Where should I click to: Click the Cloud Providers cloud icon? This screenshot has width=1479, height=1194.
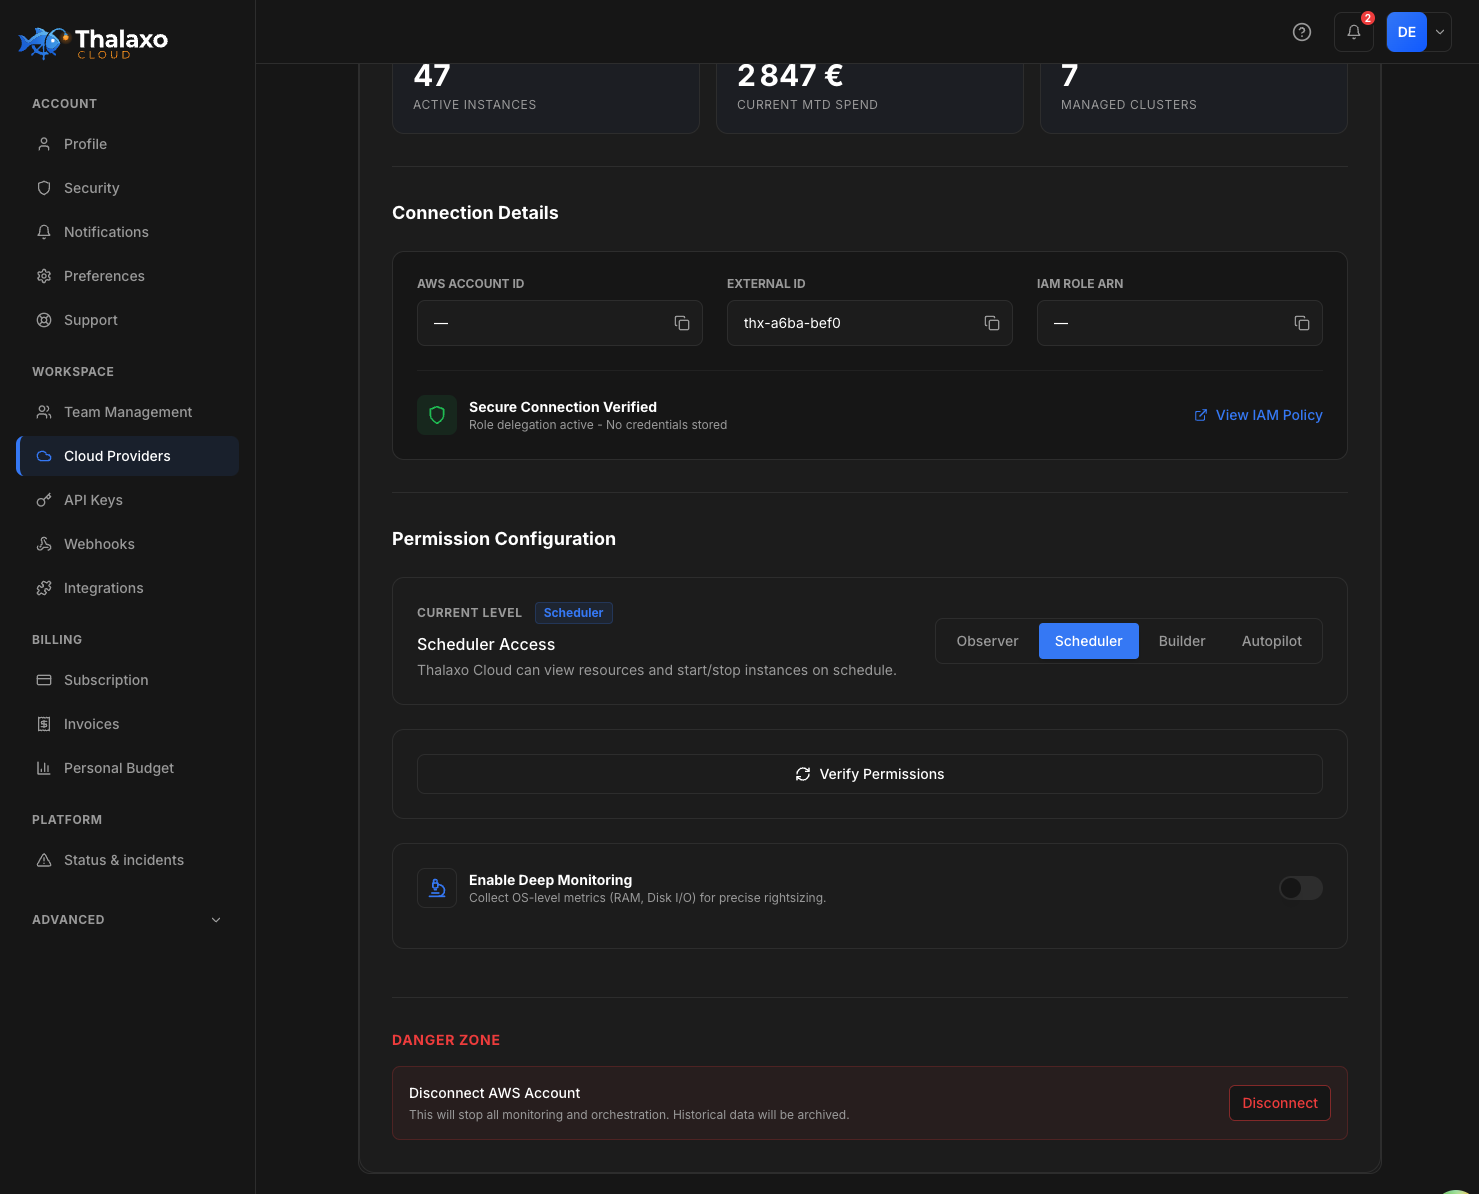click(x=44, y=456)
